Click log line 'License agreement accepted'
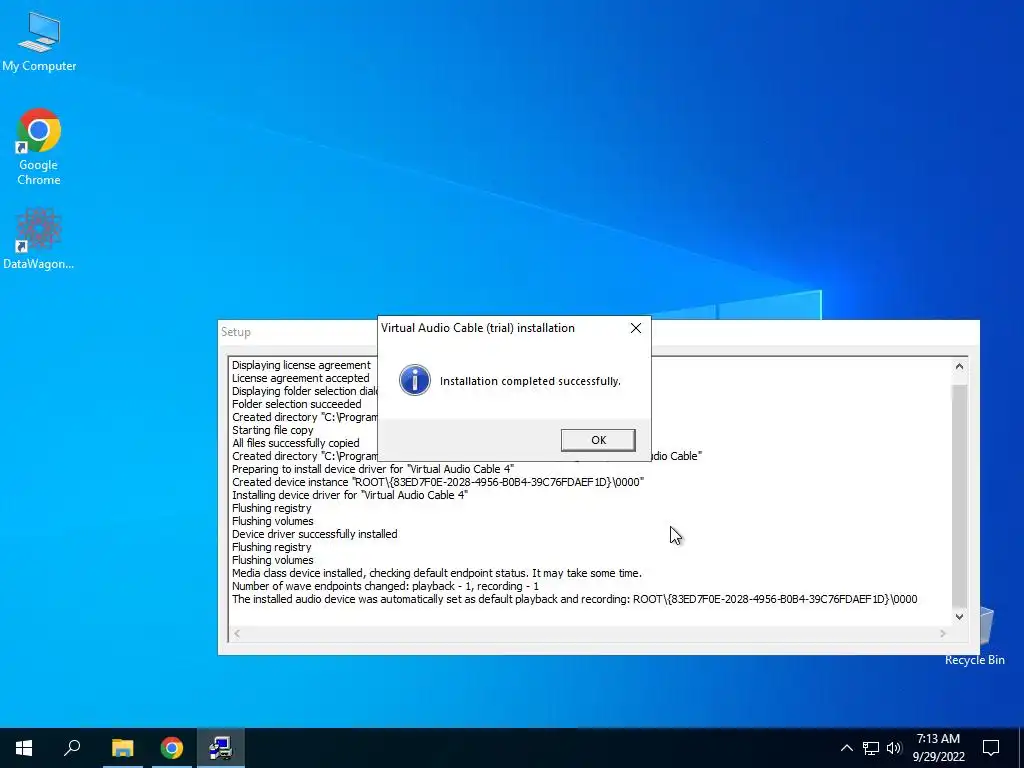Viewport: 1024px width, 768px height. pyautogui.click(x=300, y=378)
